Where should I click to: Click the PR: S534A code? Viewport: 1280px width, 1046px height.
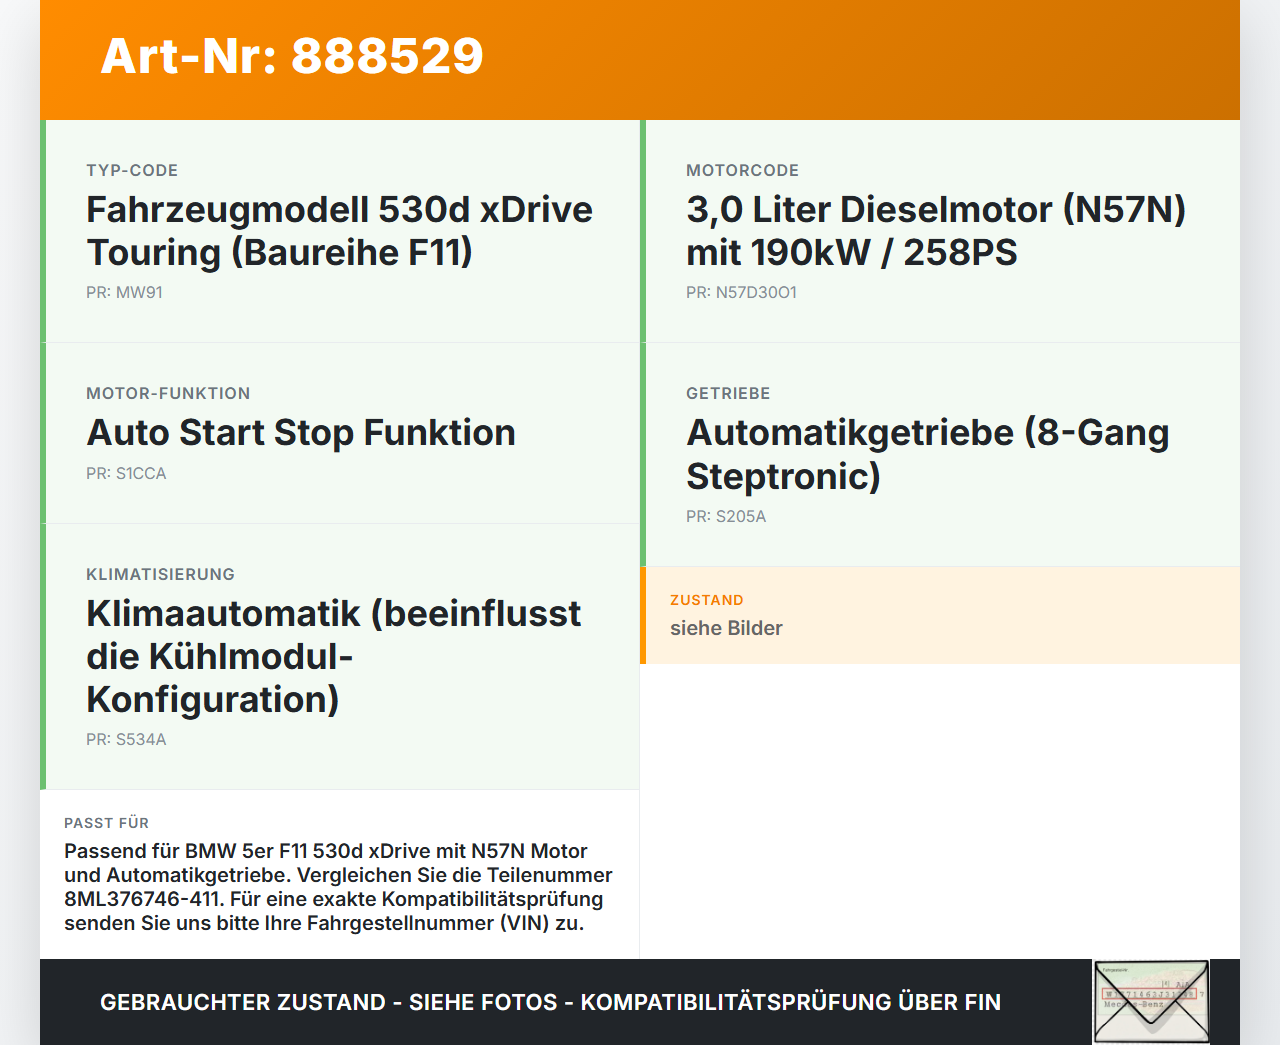(126, 740)
